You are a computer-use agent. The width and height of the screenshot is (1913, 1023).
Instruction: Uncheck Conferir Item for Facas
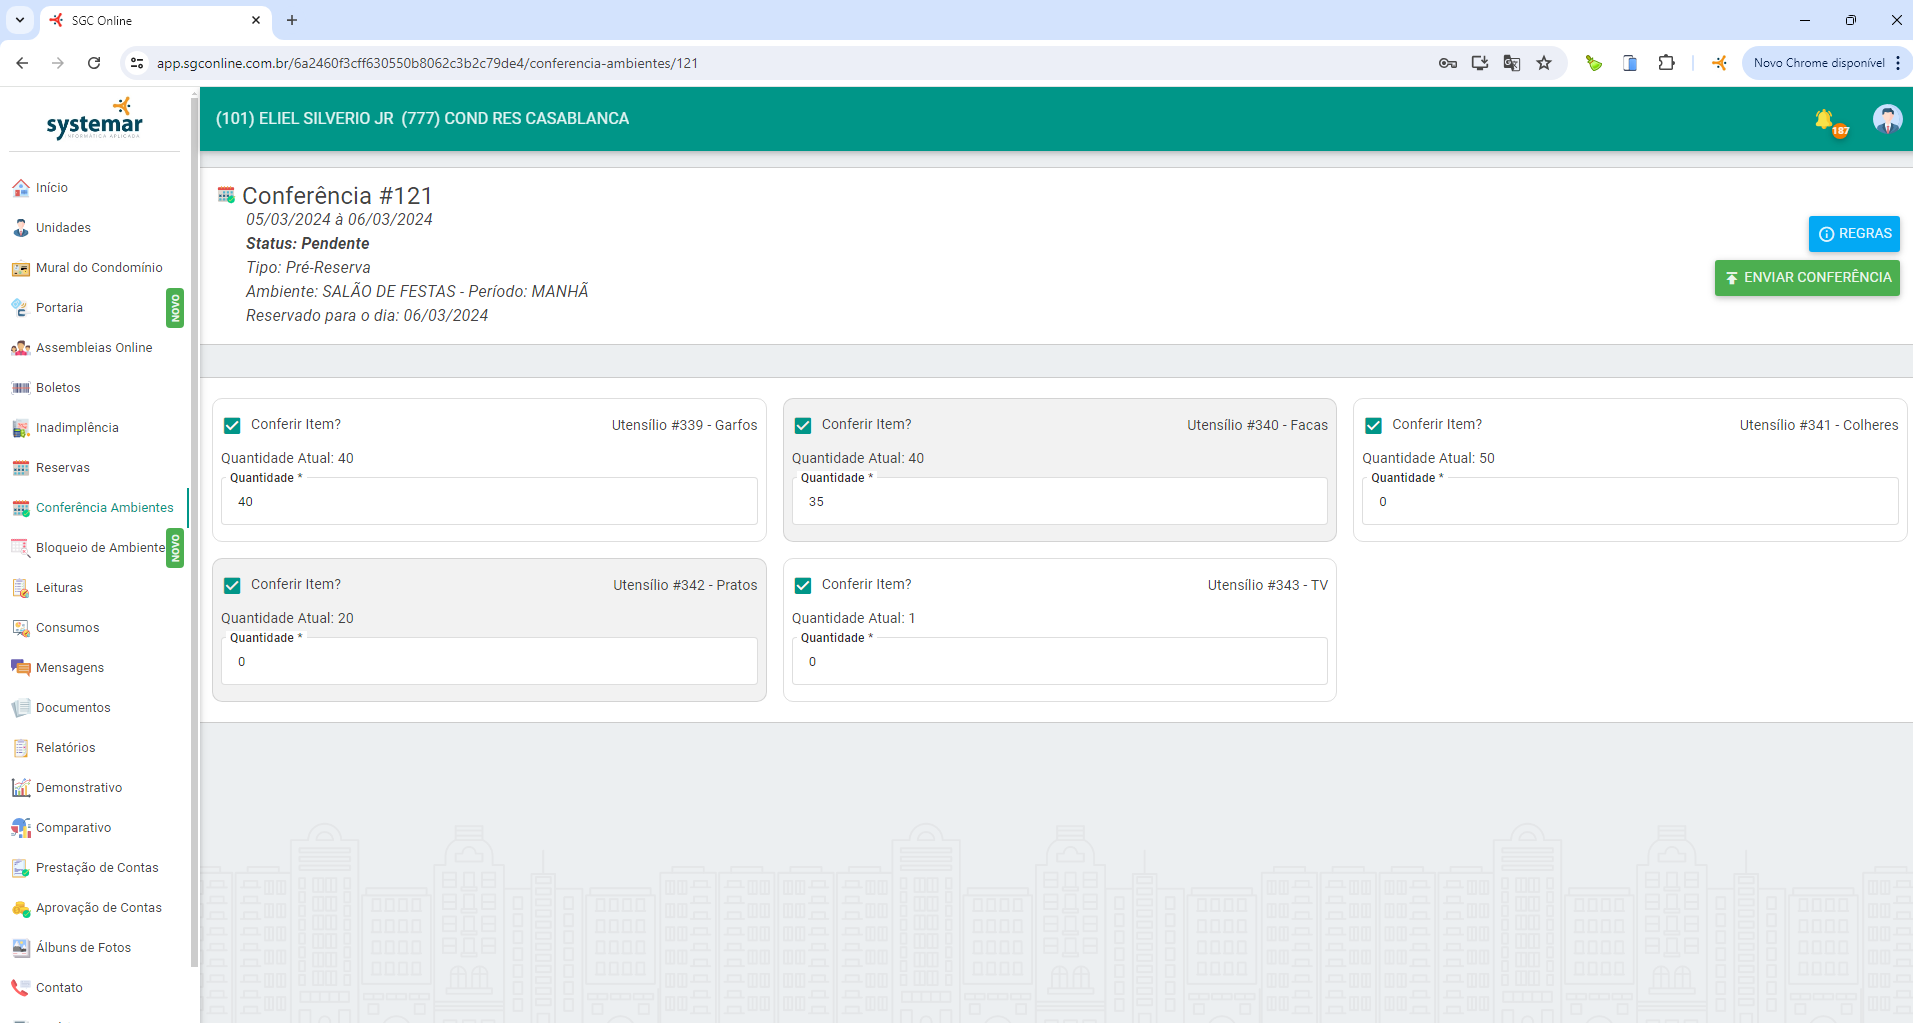pyautogui.click(x=803, y=426)
